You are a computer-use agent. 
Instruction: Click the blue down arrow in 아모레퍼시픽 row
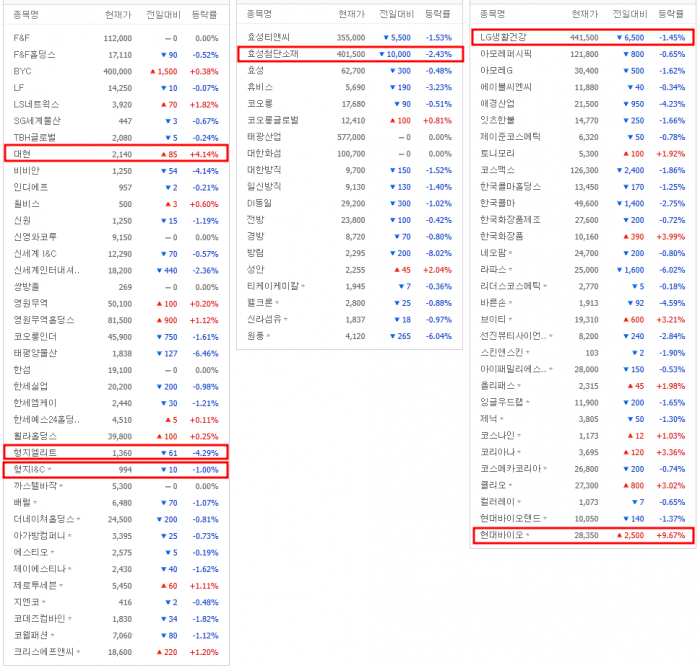click(x=623, y=54)
